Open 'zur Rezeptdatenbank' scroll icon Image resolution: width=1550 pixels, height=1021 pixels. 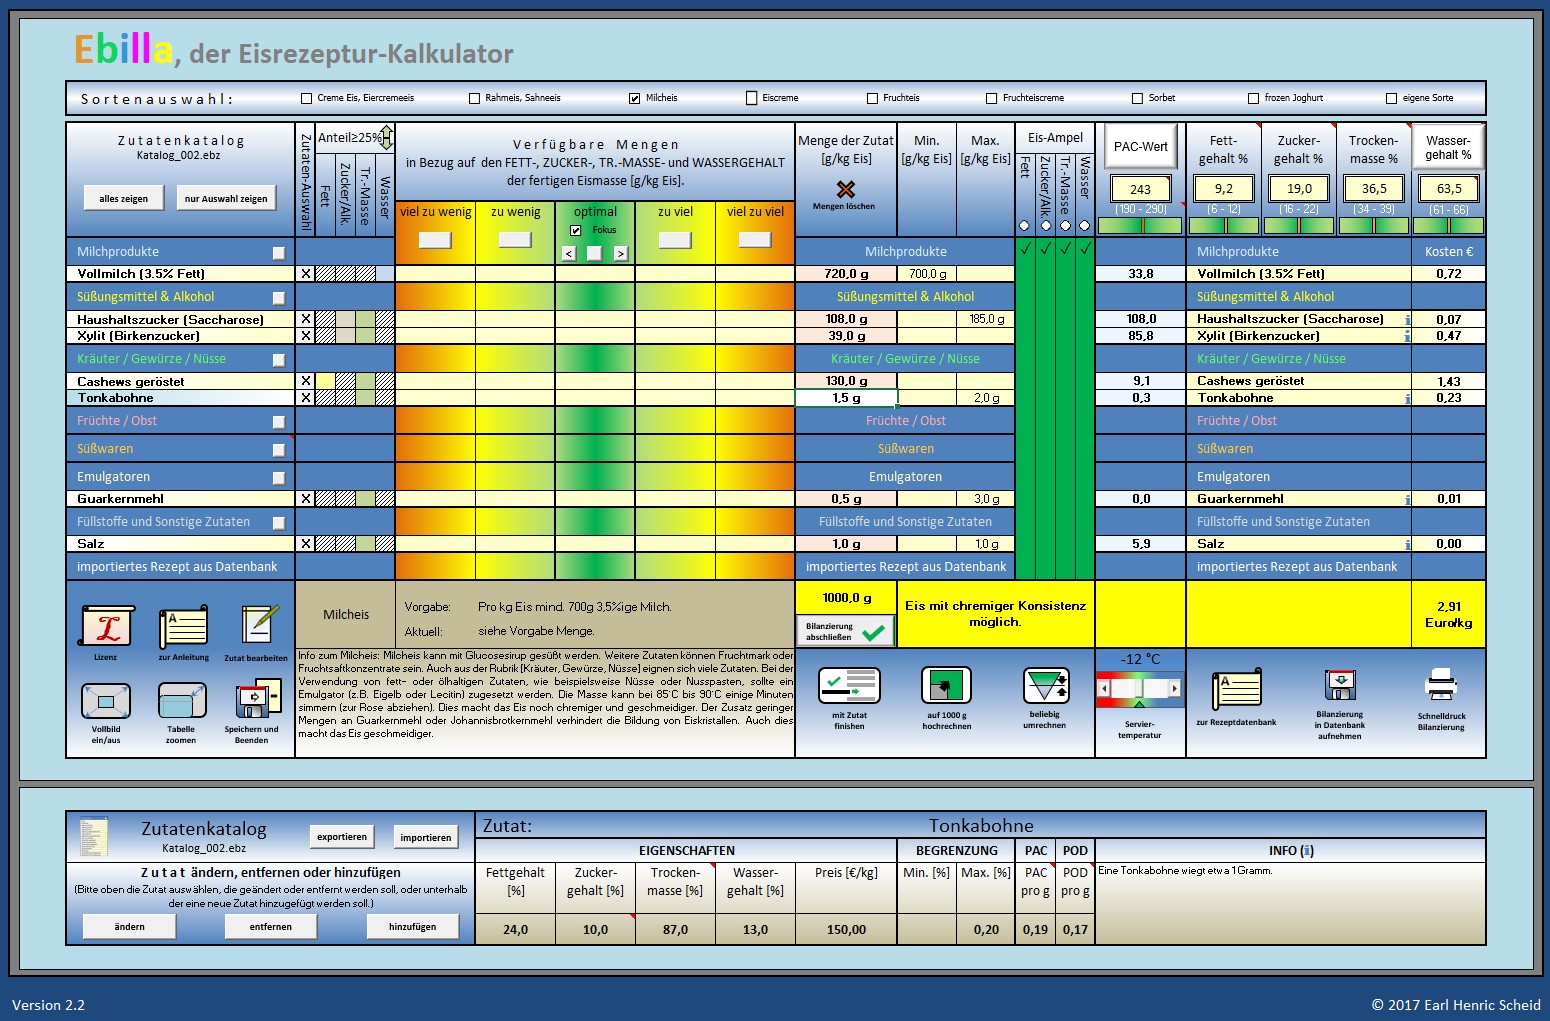point(1236,690)
